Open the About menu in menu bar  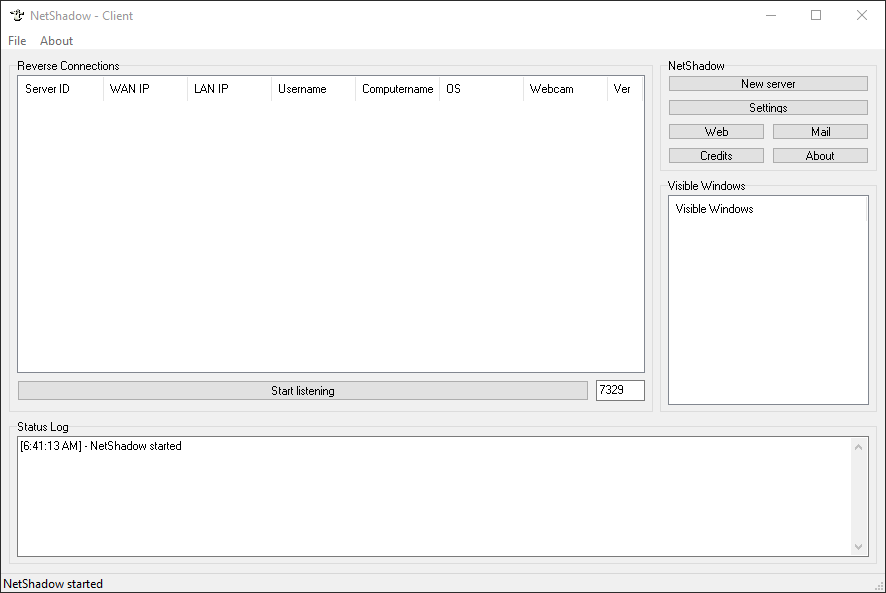coord(56,41)
